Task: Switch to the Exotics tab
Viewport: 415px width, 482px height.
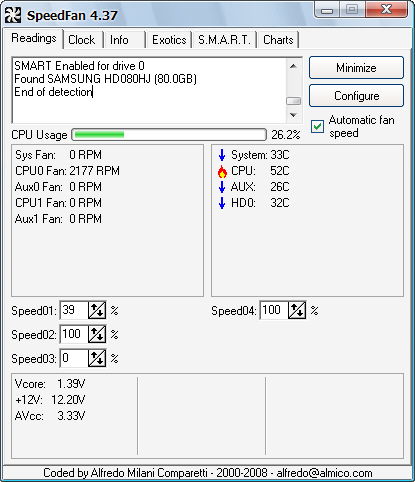Action: click(x=169, y=40)
